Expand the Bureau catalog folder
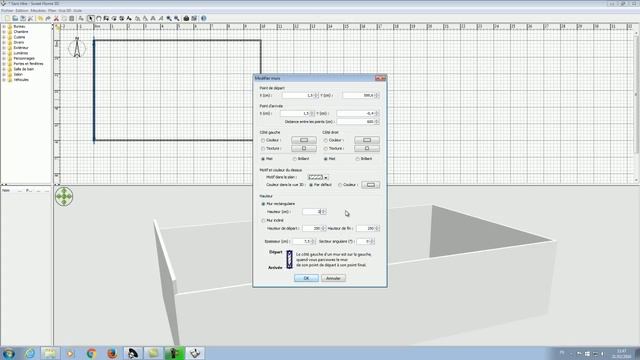 click(4, 27)
